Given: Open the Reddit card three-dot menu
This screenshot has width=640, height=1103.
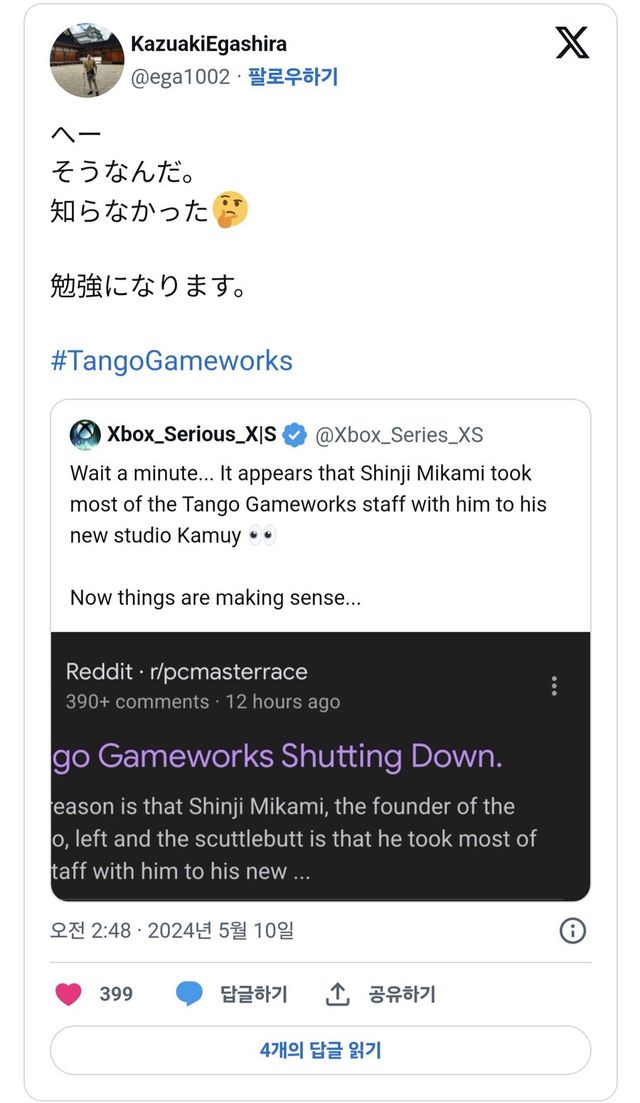Looking at the screenshot, I should 554,685.
